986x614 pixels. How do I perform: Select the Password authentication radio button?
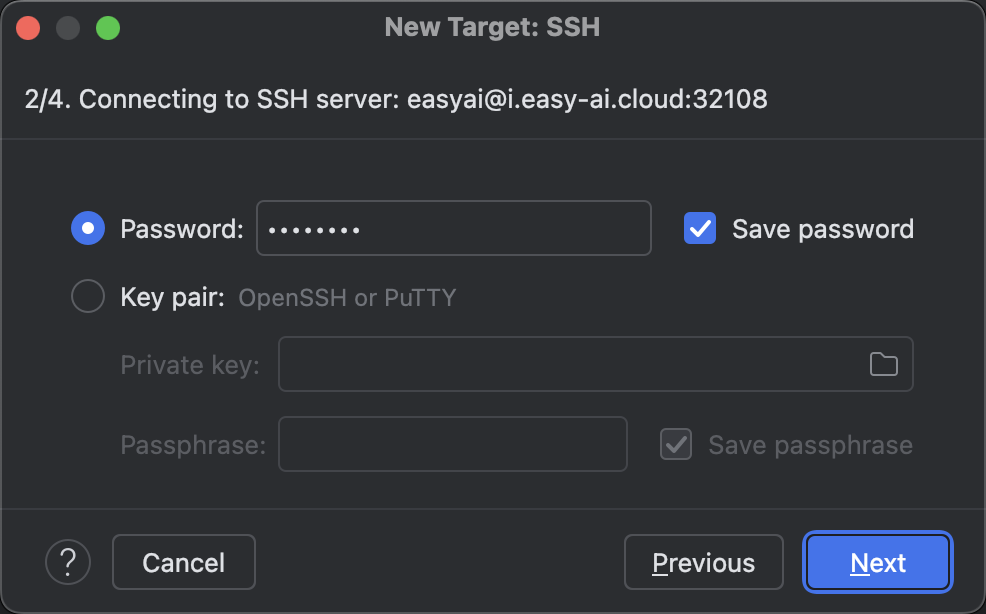(88, 228)
